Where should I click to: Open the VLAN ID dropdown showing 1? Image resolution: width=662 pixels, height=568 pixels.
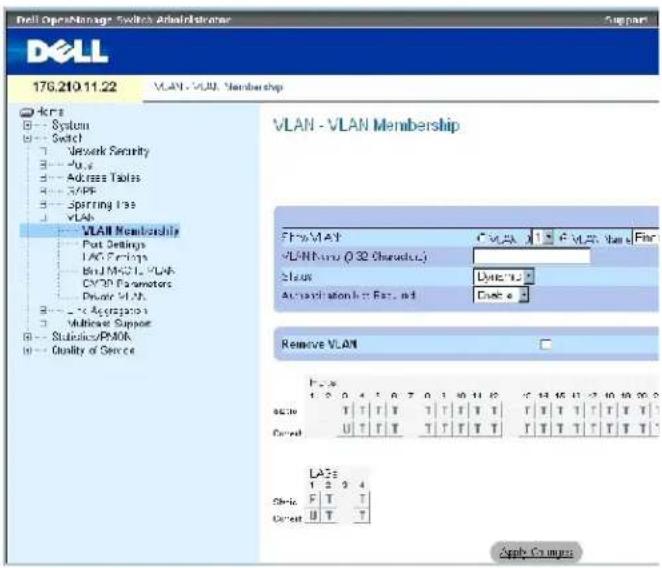(543, 237)
